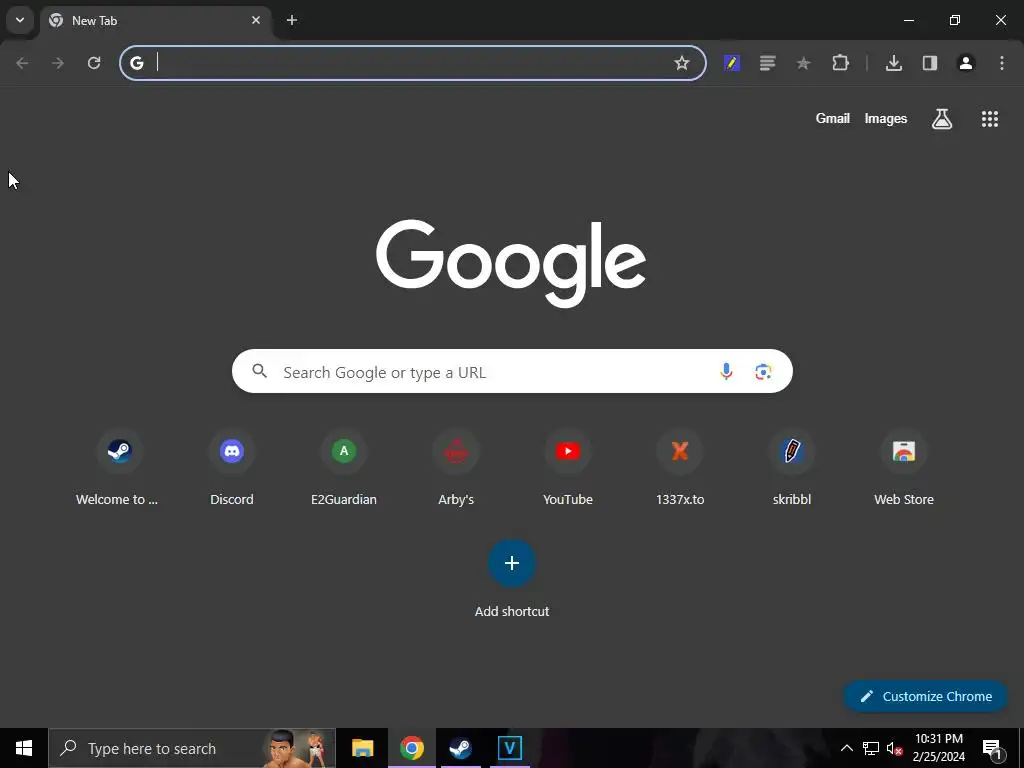This screenshot has width=1024, height=768.
Task: Close the New Tab tab
Action: click(x=256, y=20)
